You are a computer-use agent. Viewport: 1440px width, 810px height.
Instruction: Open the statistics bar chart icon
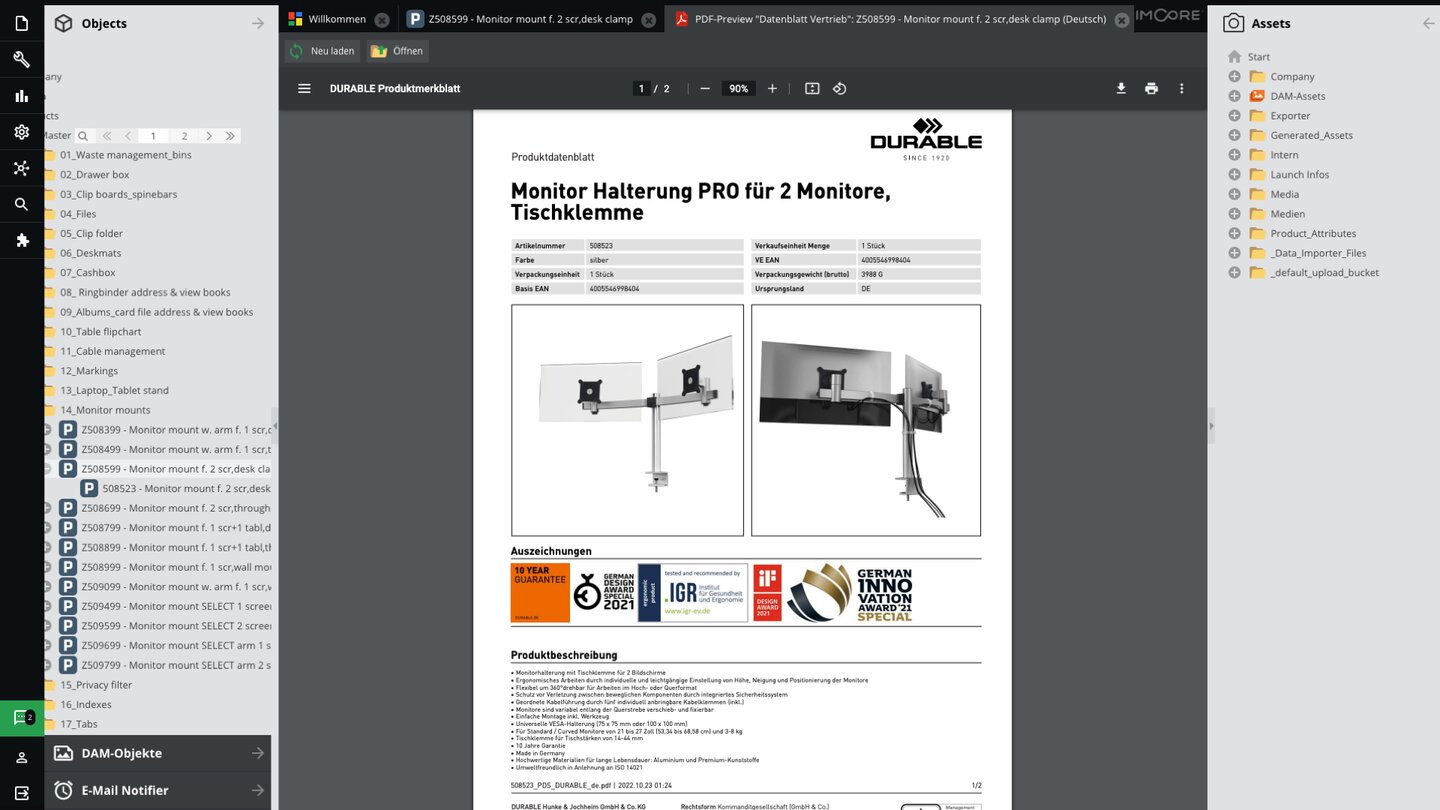21,95
